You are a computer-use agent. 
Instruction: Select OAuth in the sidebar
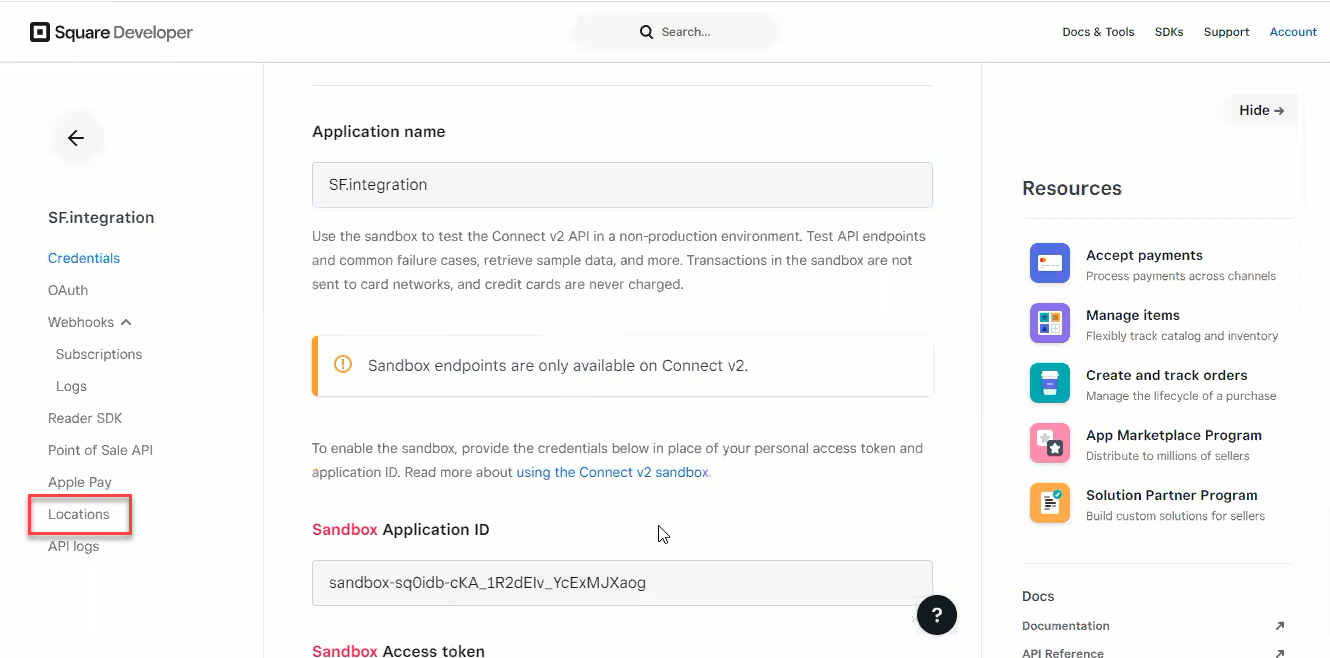tap(68, 290)
